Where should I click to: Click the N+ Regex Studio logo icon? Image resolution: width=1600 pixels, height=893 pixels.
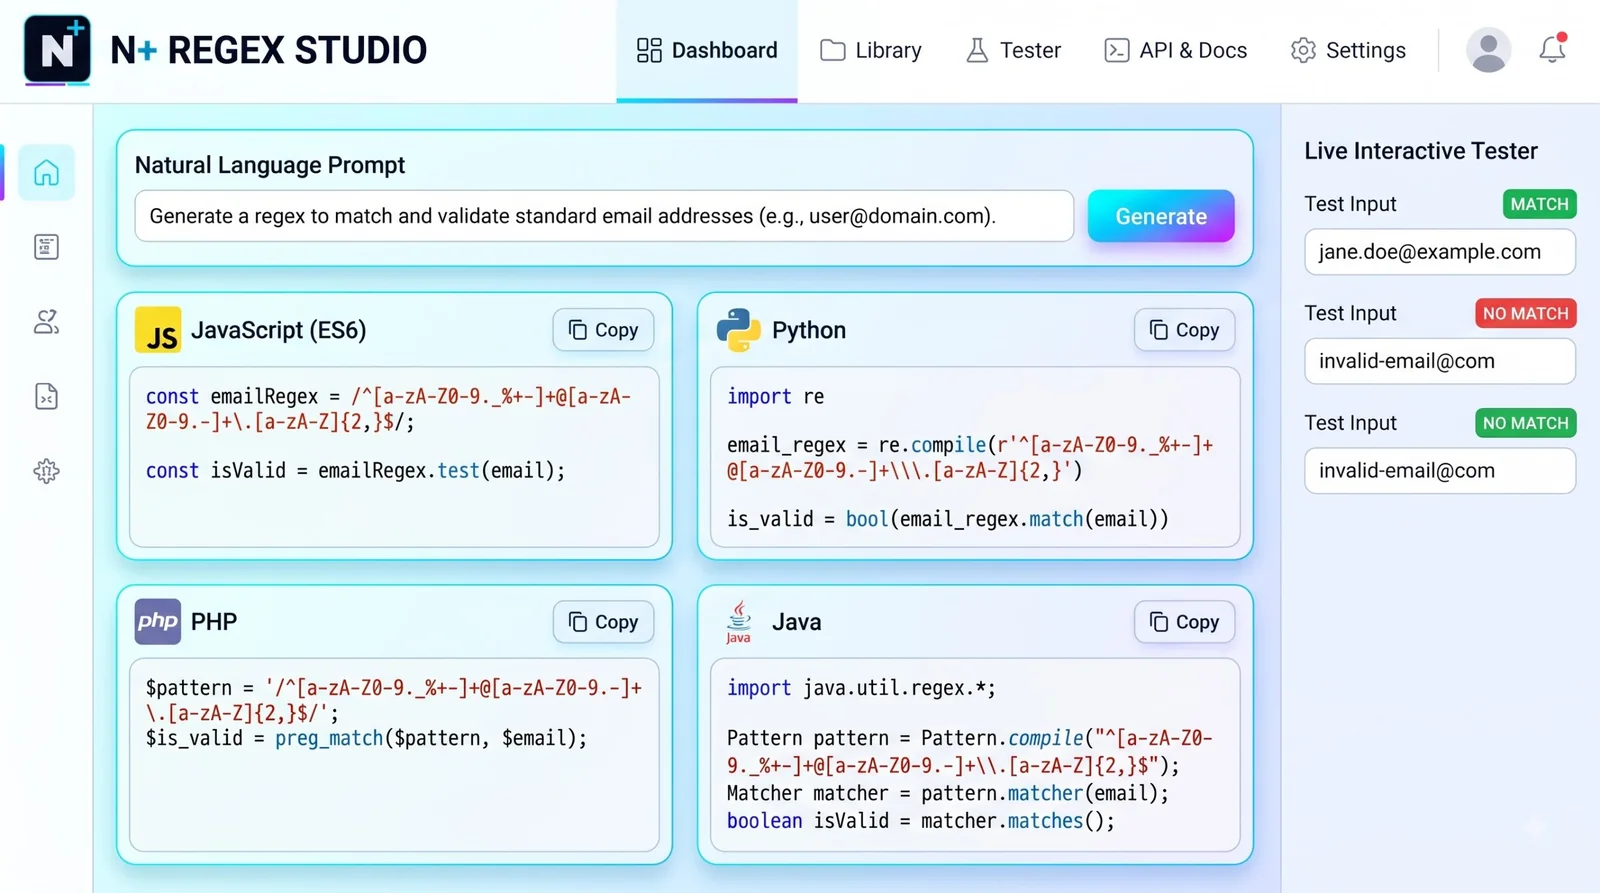tap(57, 49)
